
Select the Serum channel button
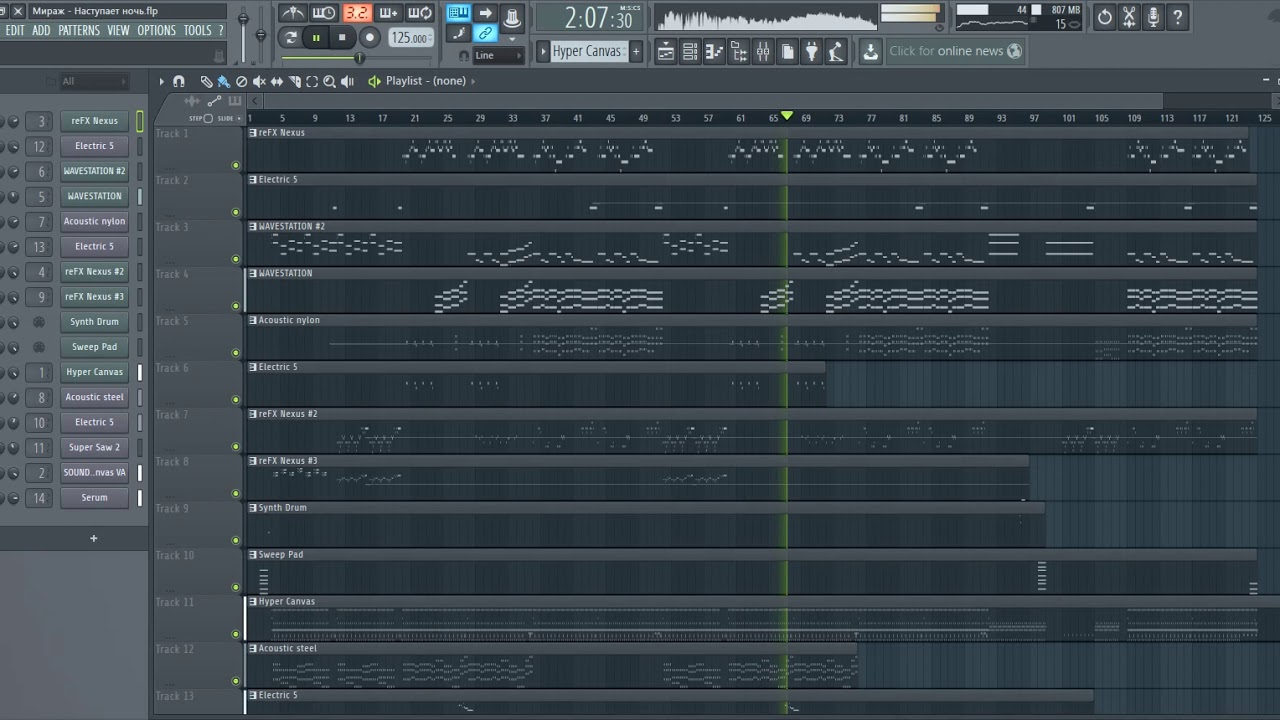click(94, 497)
